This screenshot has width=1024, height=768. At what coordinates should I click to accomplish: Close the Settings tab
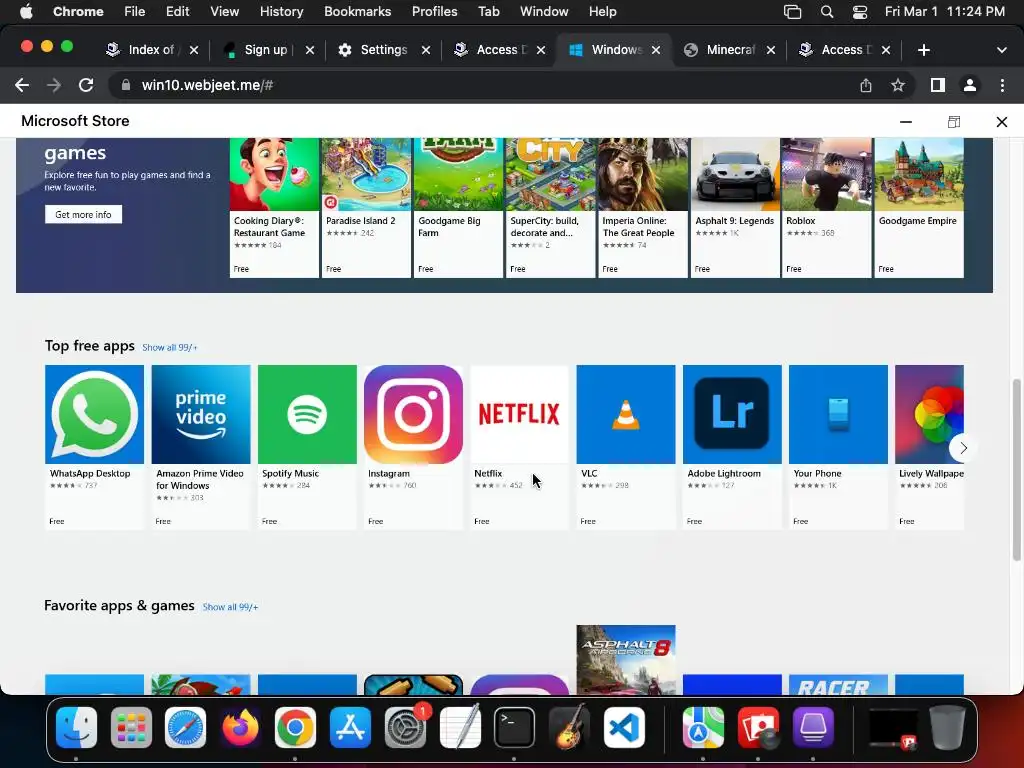point(426,50)
